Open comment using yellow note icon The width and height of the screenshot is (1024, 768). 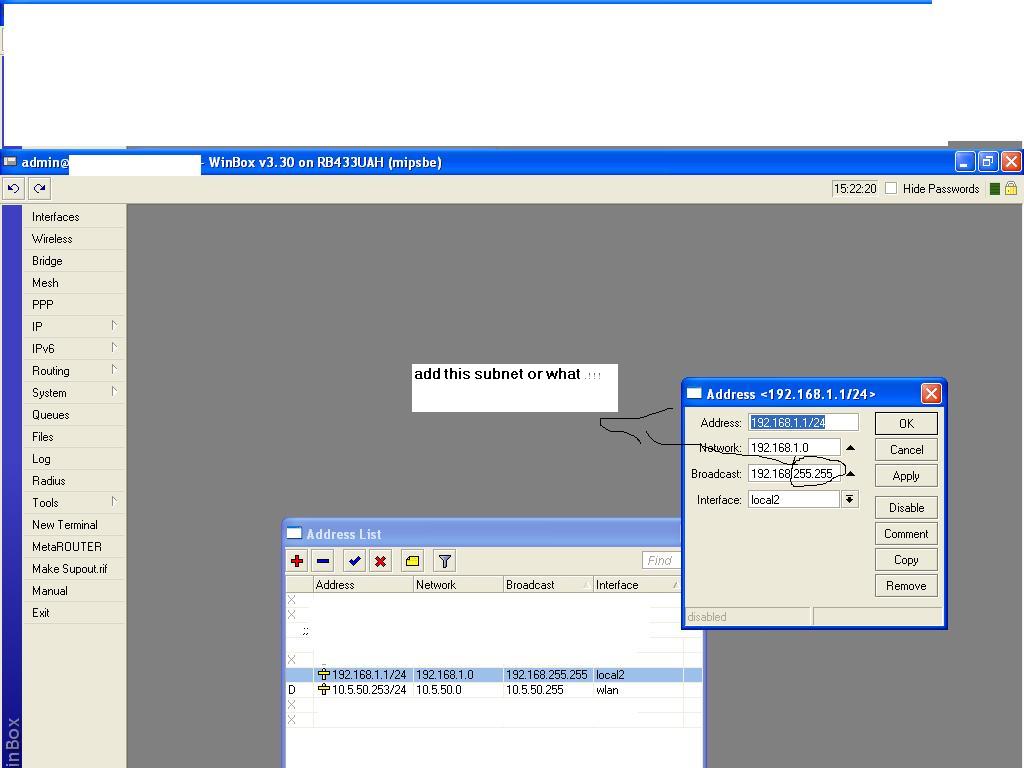click(412, 561)
